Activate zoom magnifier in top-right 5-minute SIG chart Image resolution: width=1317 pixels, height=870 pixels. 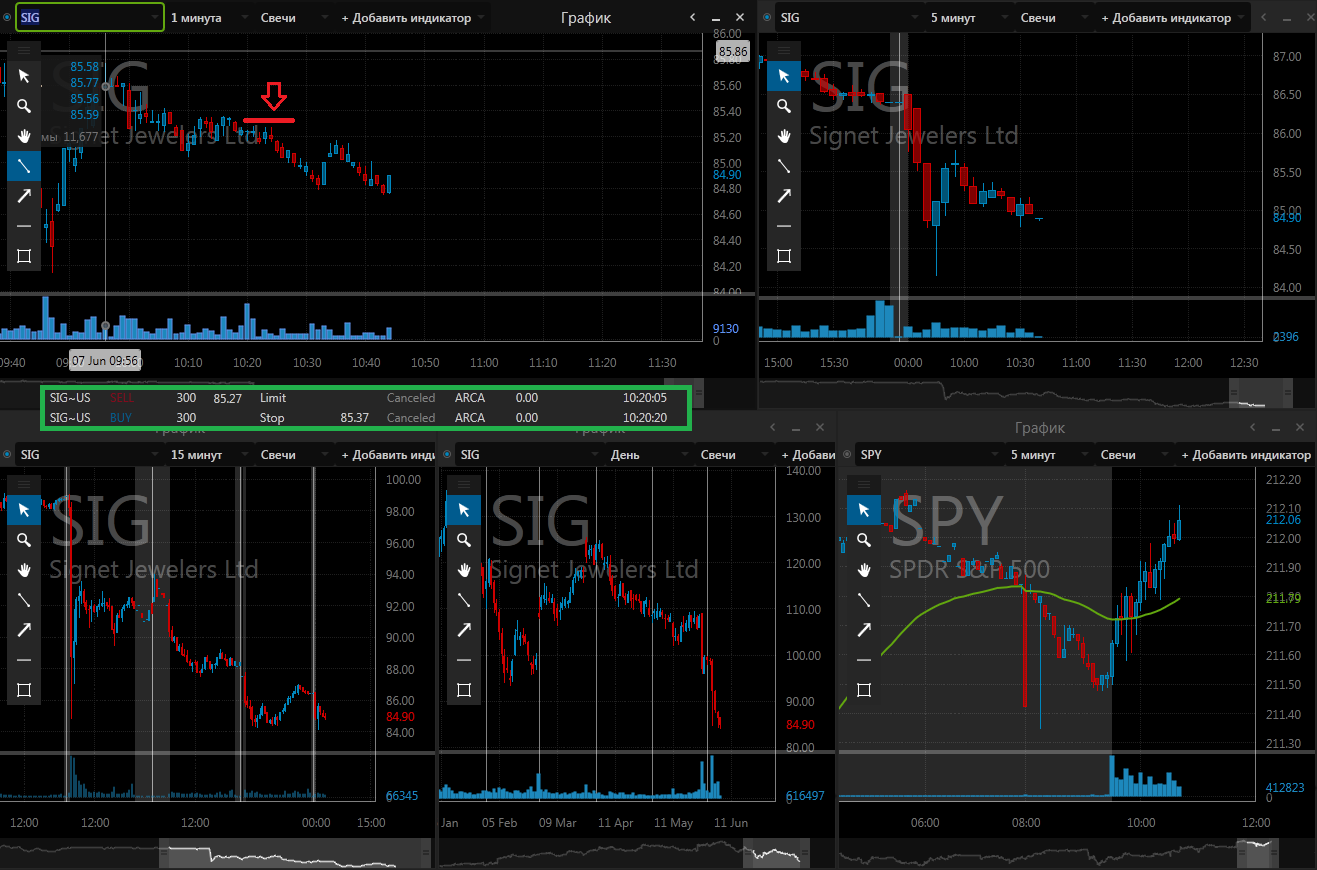pyautogui.click(x=784, y=106)
